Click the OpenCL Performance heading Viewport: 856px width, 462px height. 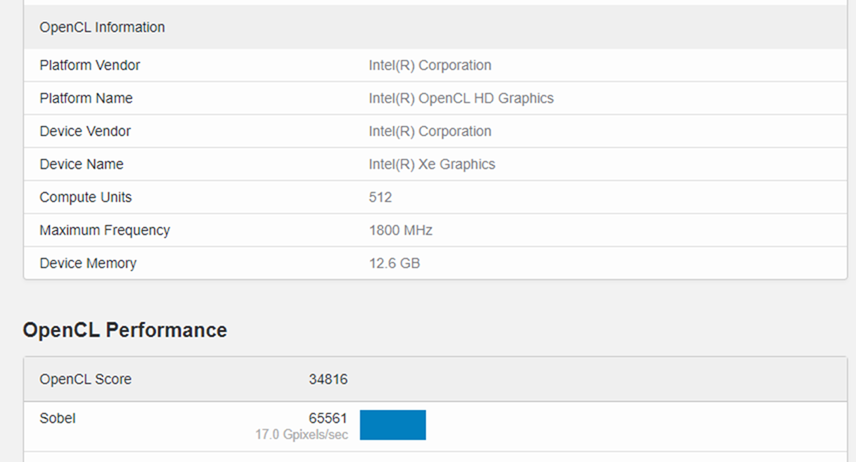pyautogui.click(x=124, y=330)
